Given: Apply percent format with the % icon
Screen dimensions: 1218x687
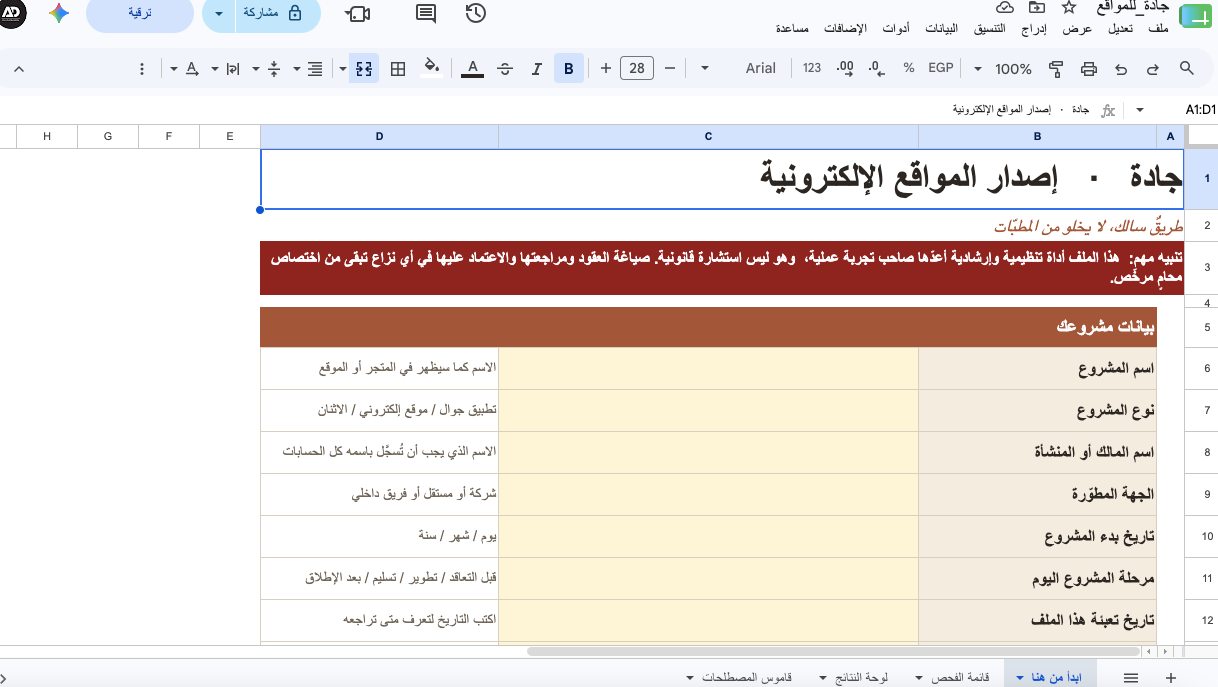Looking at the screenshot, I should click(909, 68).
